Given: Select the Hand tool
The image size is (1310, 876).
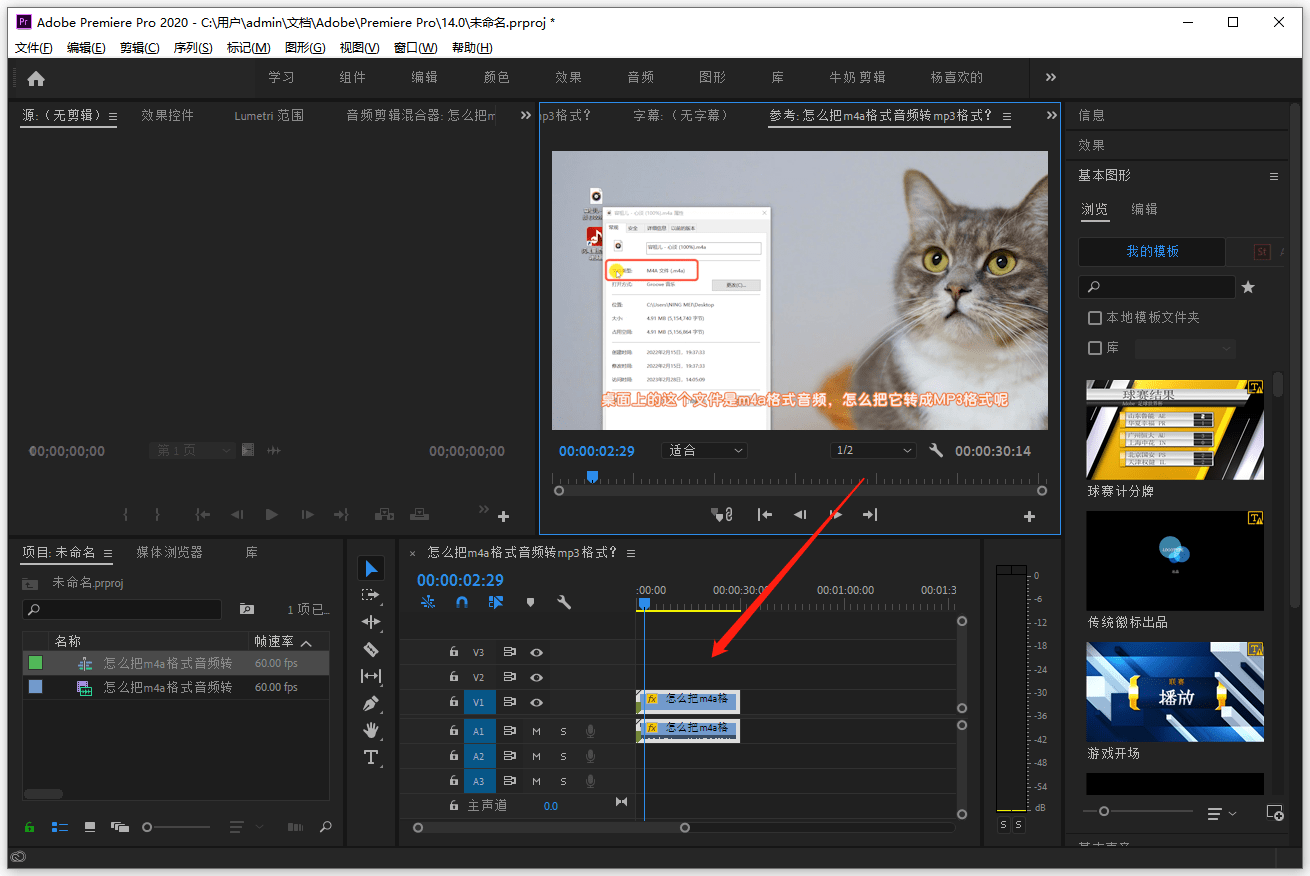Looking at the screenshot, I should click(371, 730).
